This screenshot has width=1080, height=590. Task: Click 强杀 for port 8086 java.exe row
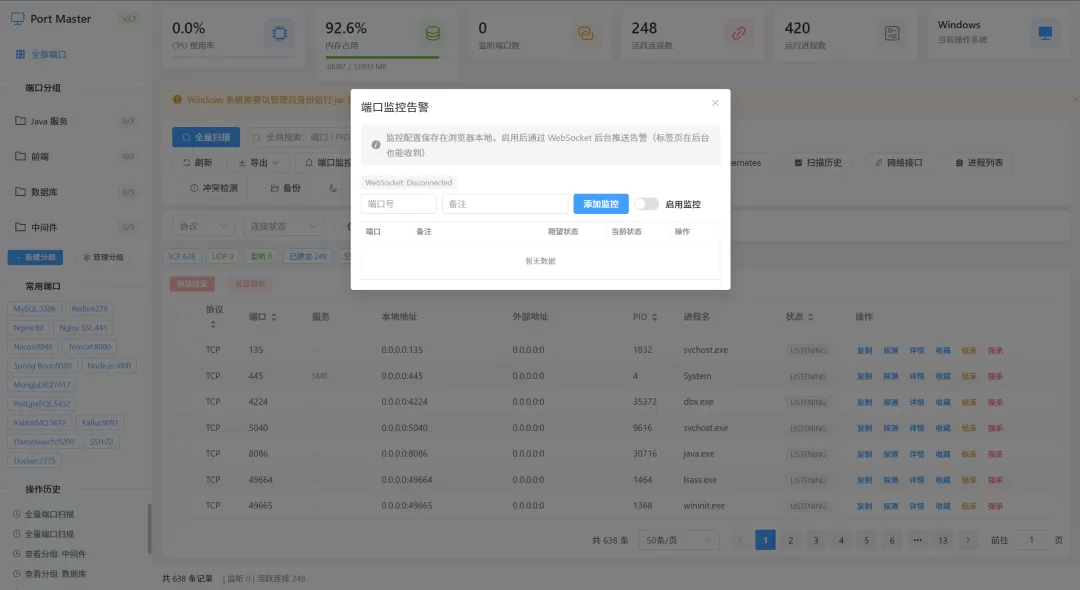[x=995, y=454]
